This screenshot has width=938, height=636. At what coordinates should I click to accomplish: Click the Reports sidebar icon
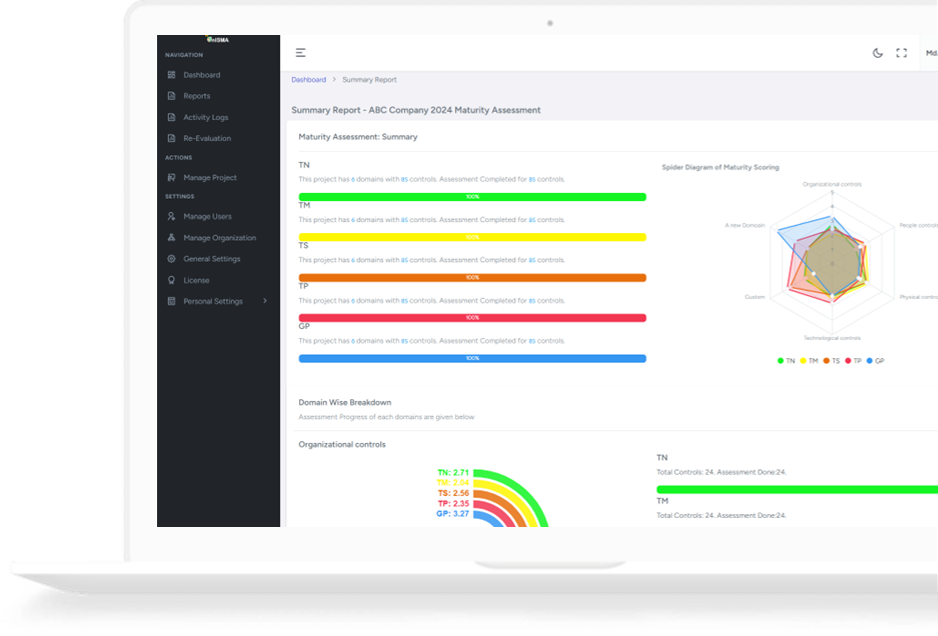(172, 96)
